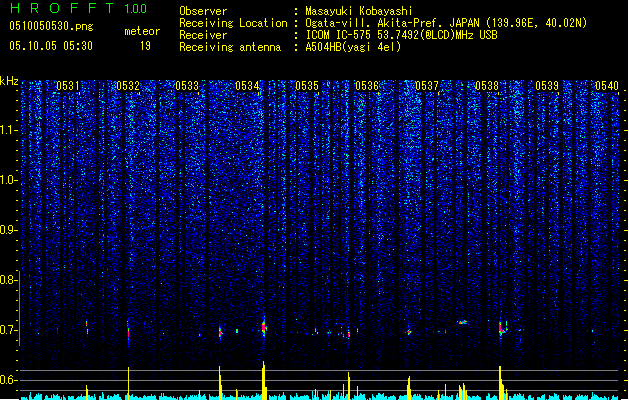This screenshot has width=629, height=400.
Task: Click the 'Receiver' field label
Action: 203,35
